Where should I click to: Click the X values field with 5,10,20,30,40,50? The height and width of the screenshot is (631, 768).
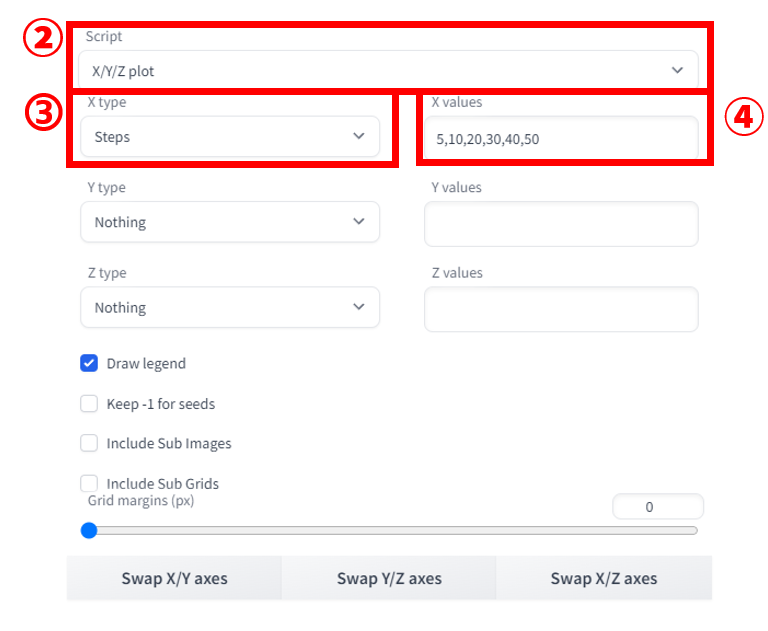561,138
